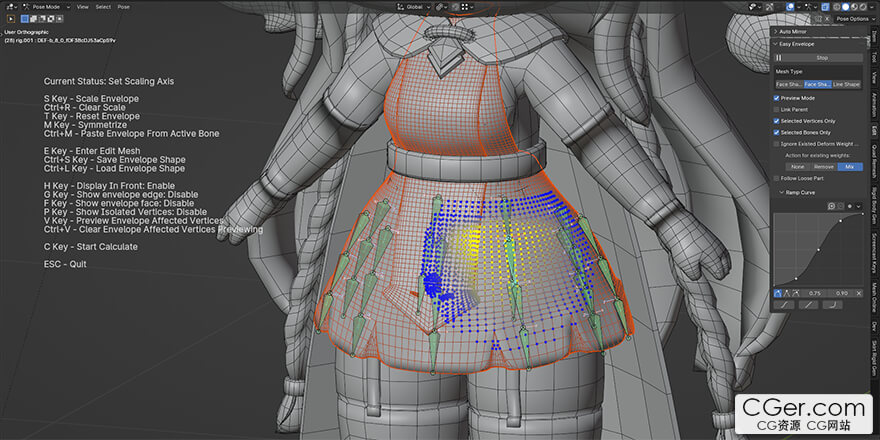880x440 pixels.
Task: Open the editor type menu icon
Action: [10, 6]
